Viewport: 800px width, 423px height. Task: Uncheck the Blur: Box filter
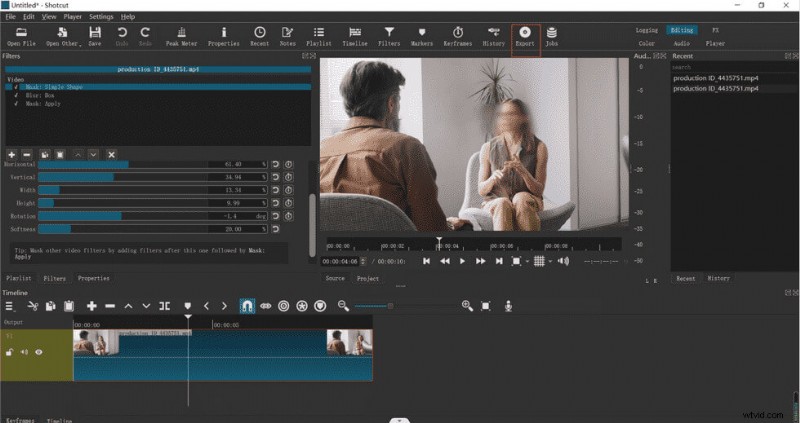(16, 95)
